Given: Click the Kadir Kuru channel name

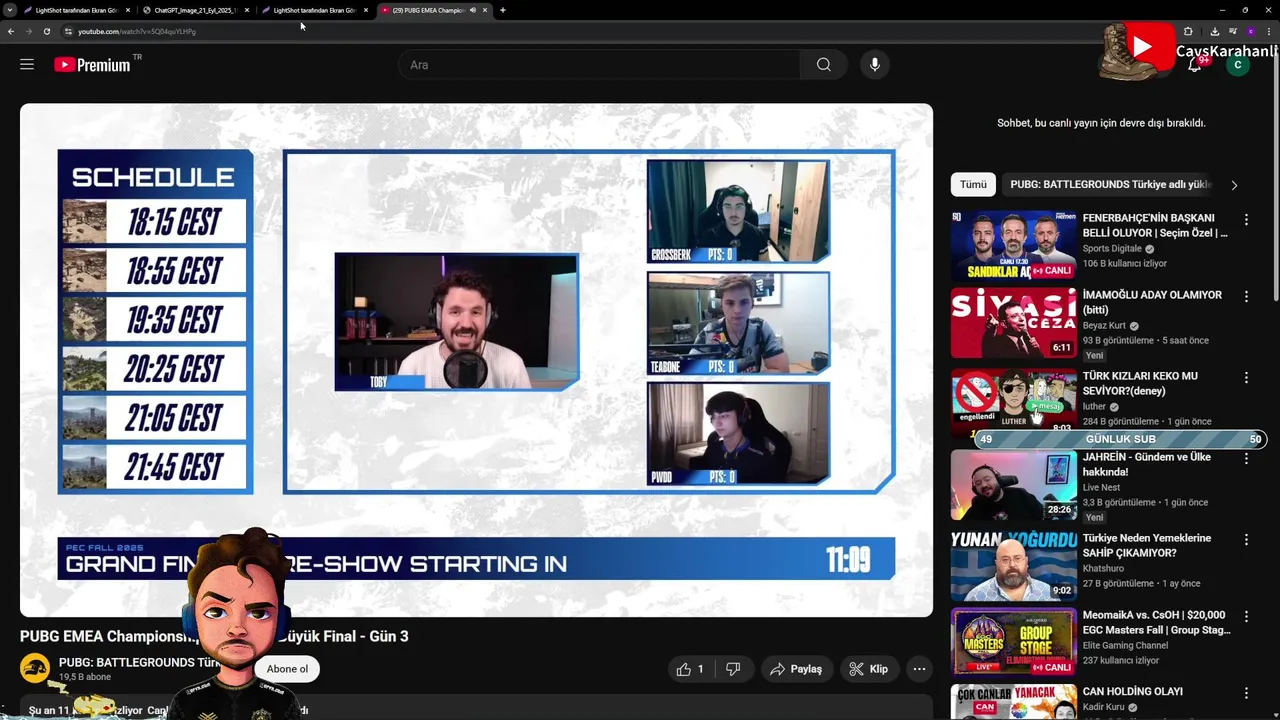Looking at the screenshot, I should [x=1105, y=707].
